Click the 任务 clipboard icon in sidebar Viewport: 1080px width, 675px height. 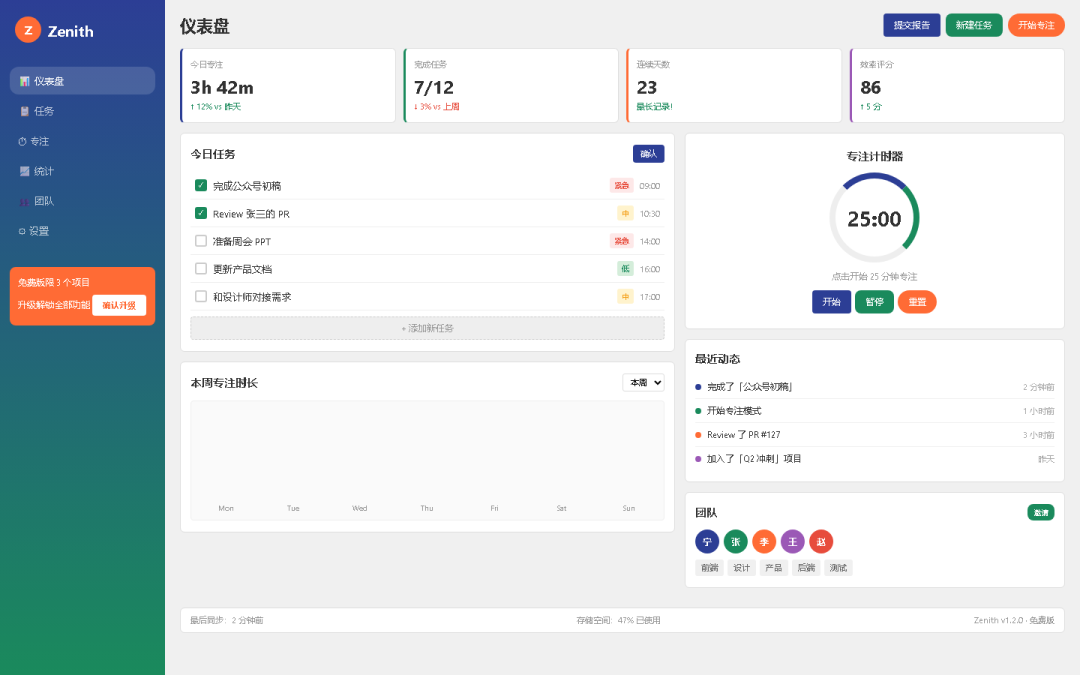pyautogui.click(x=25, y=111)
